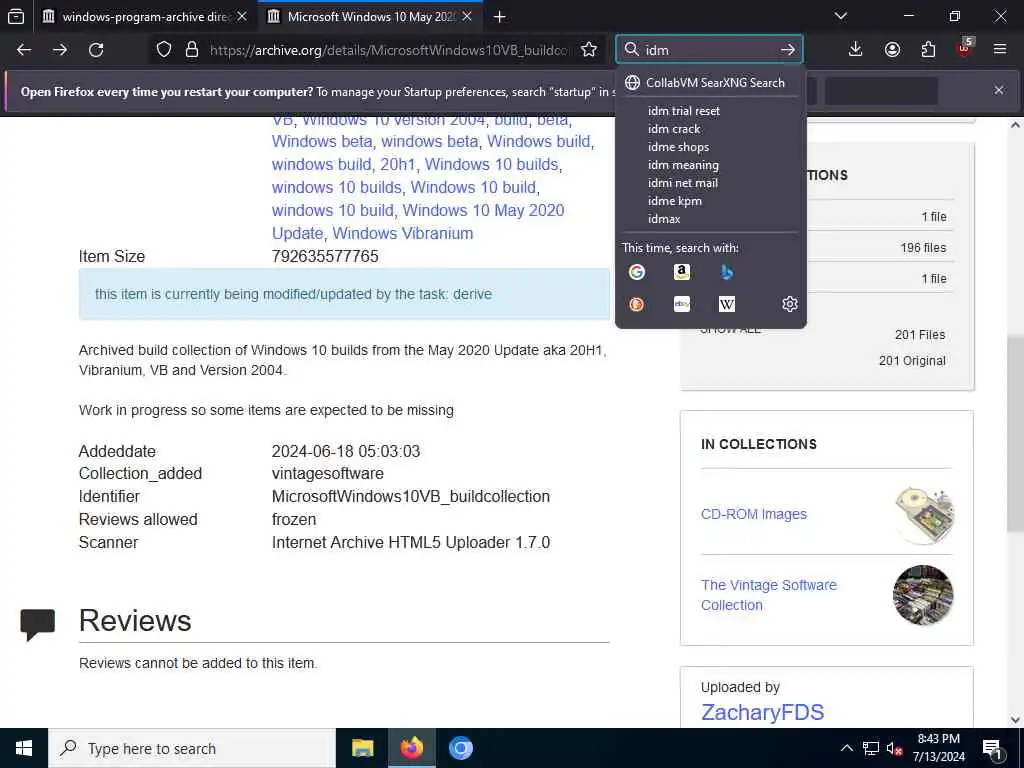
Task: Search this time with DuckDuckGo
Action: (637, 304)
